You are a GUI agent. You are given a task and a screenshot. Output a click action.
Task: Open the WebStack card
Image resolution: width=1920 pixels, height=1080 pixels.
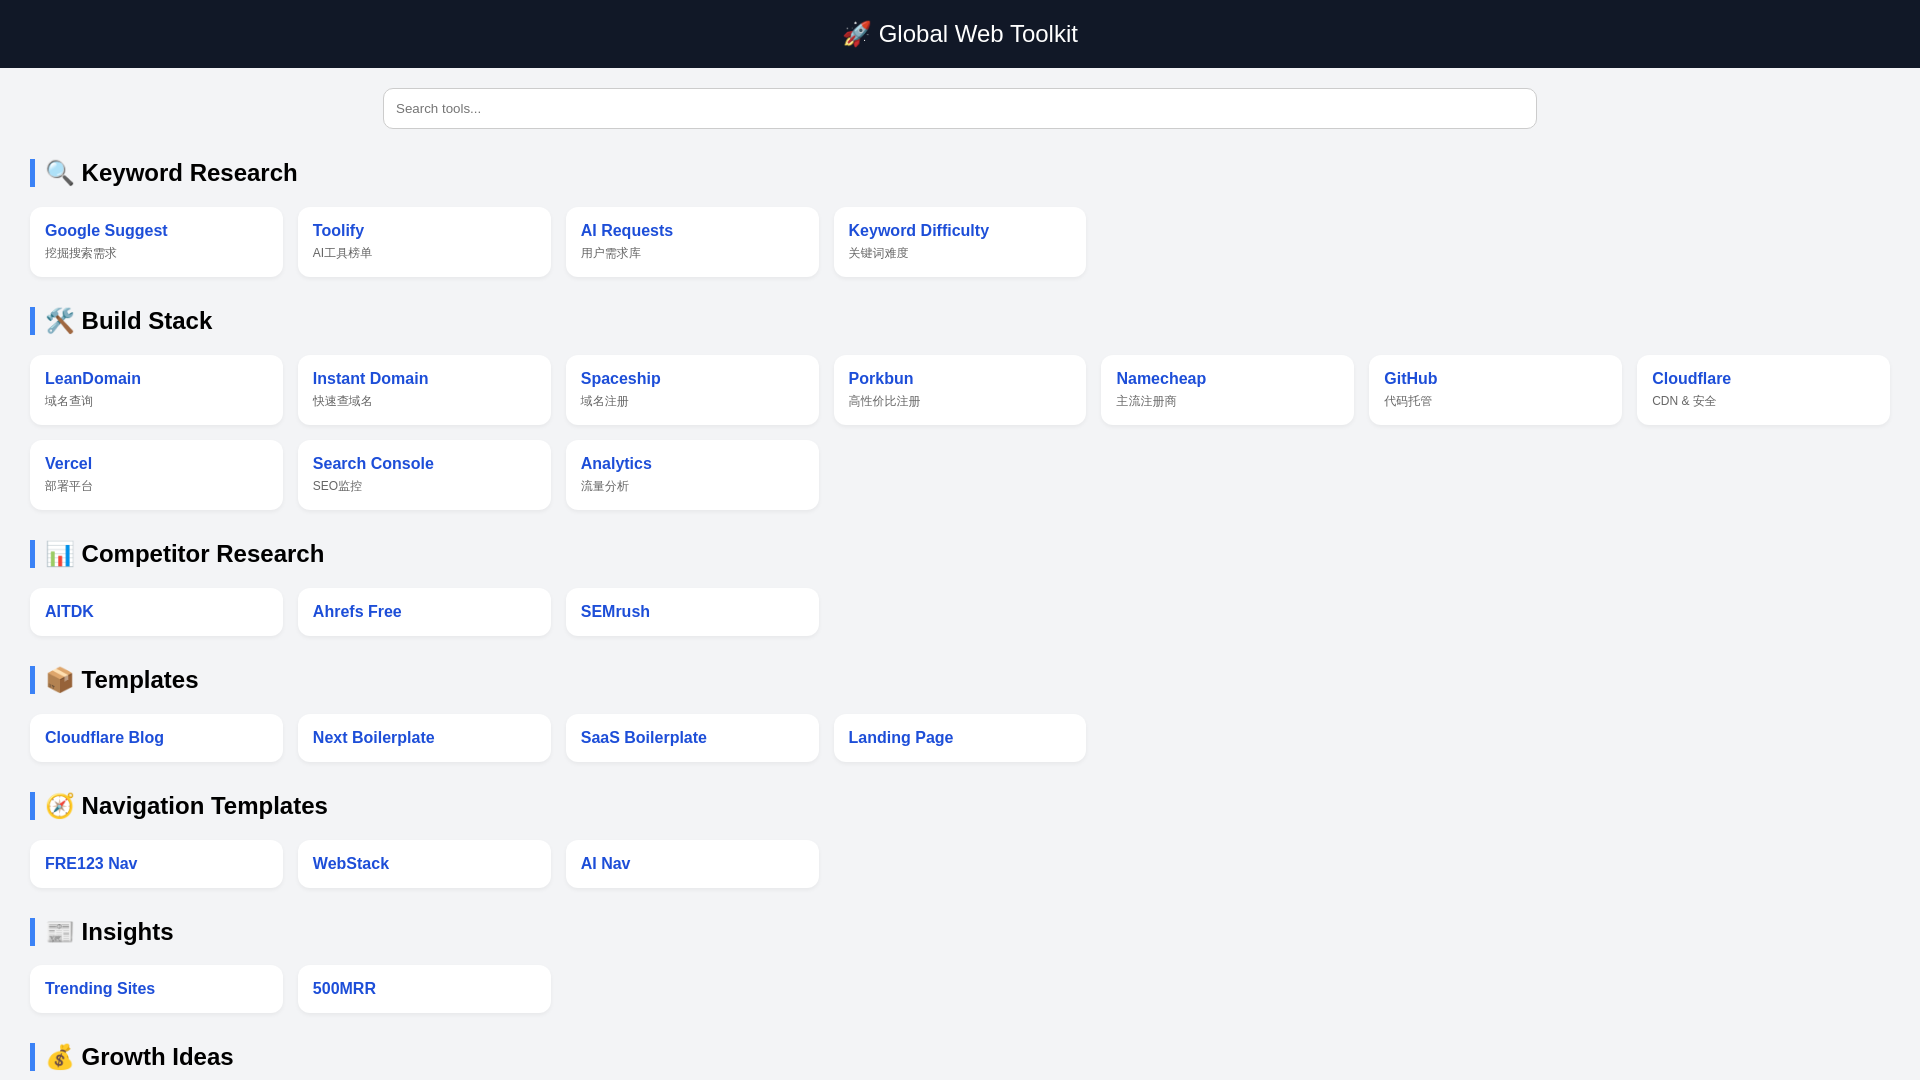pyautogui.click(x=424, y=864)
